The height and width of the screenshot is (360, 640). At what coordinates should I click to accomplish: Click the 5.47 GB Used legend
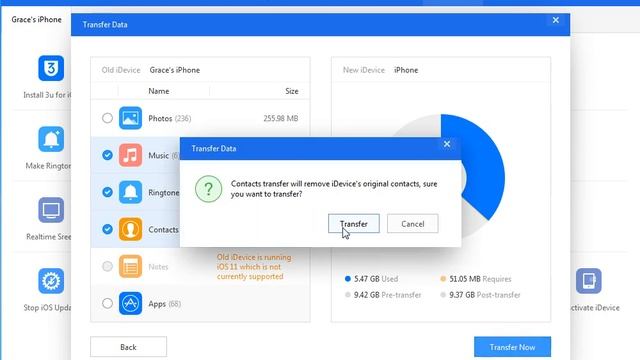tap(371, 279)
